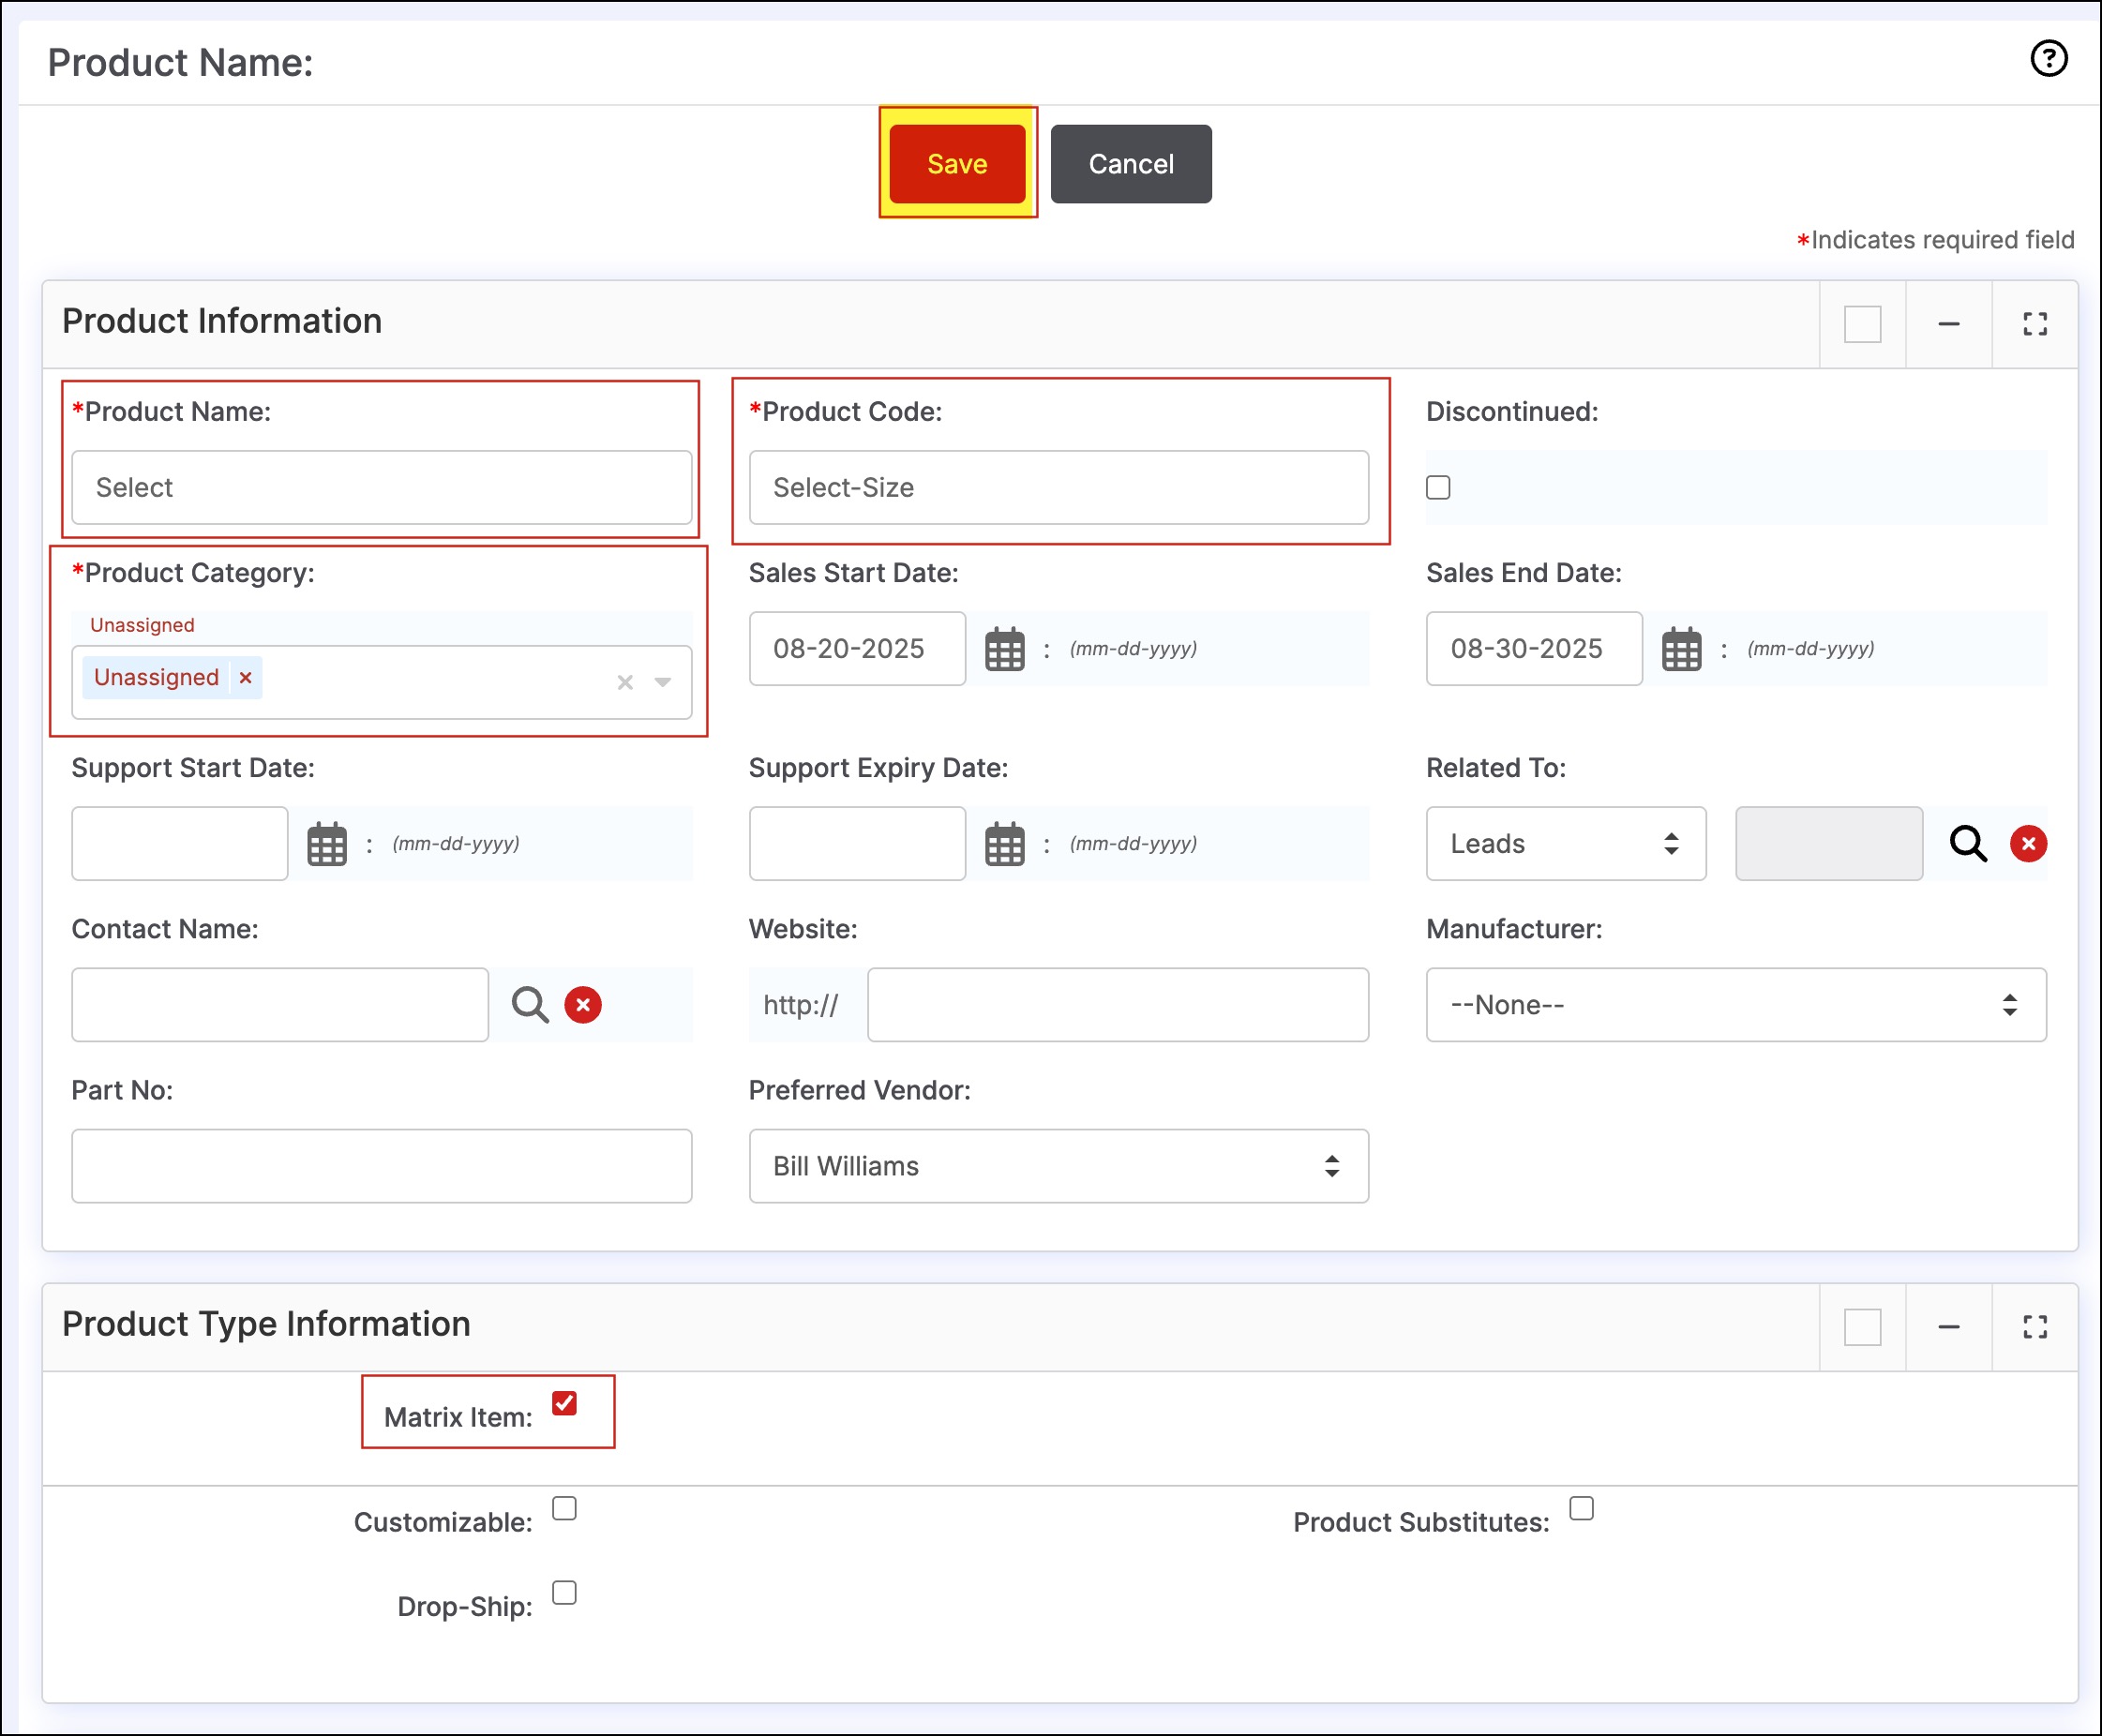Open the Manufacturer dropdown
The height and width of the screenshot is (1736, 2102).
pyautogui.click(x=1736, y=1005)
